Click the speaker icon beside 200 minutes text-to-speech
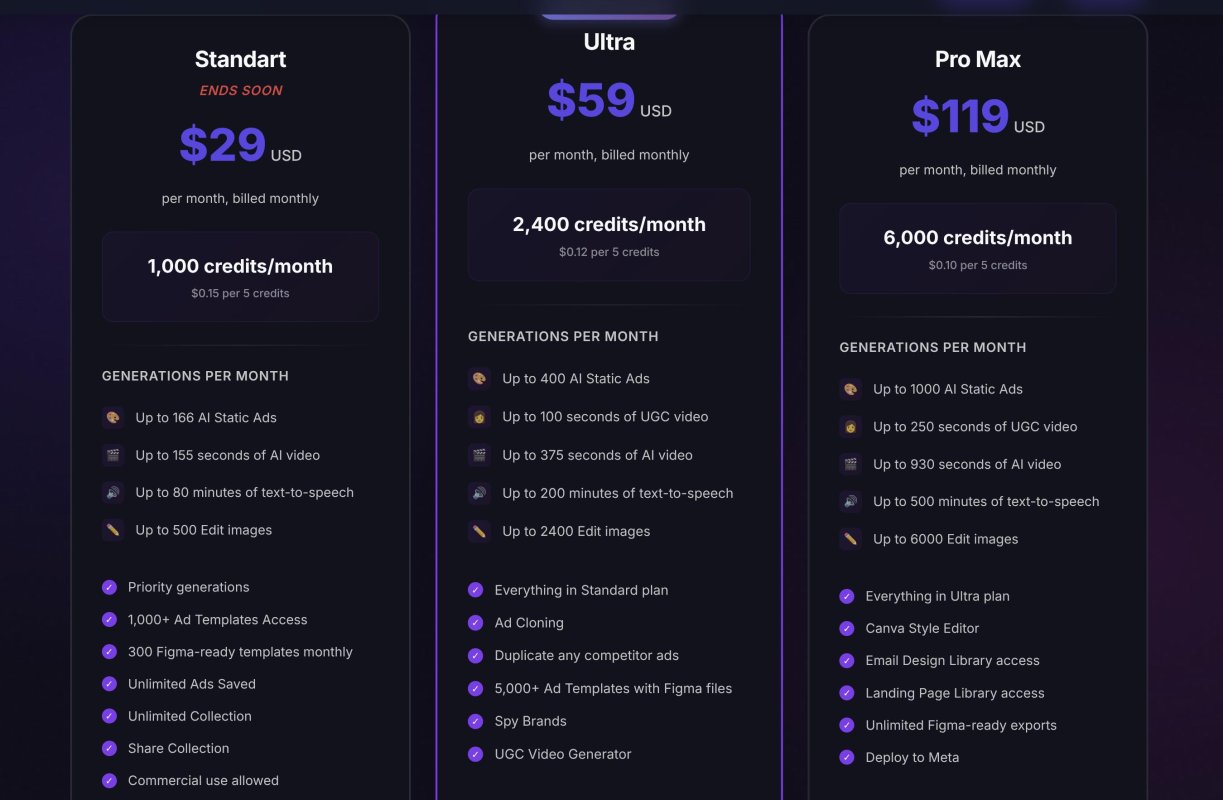This screenshot has width=1223, height=800. coord(480,493)
